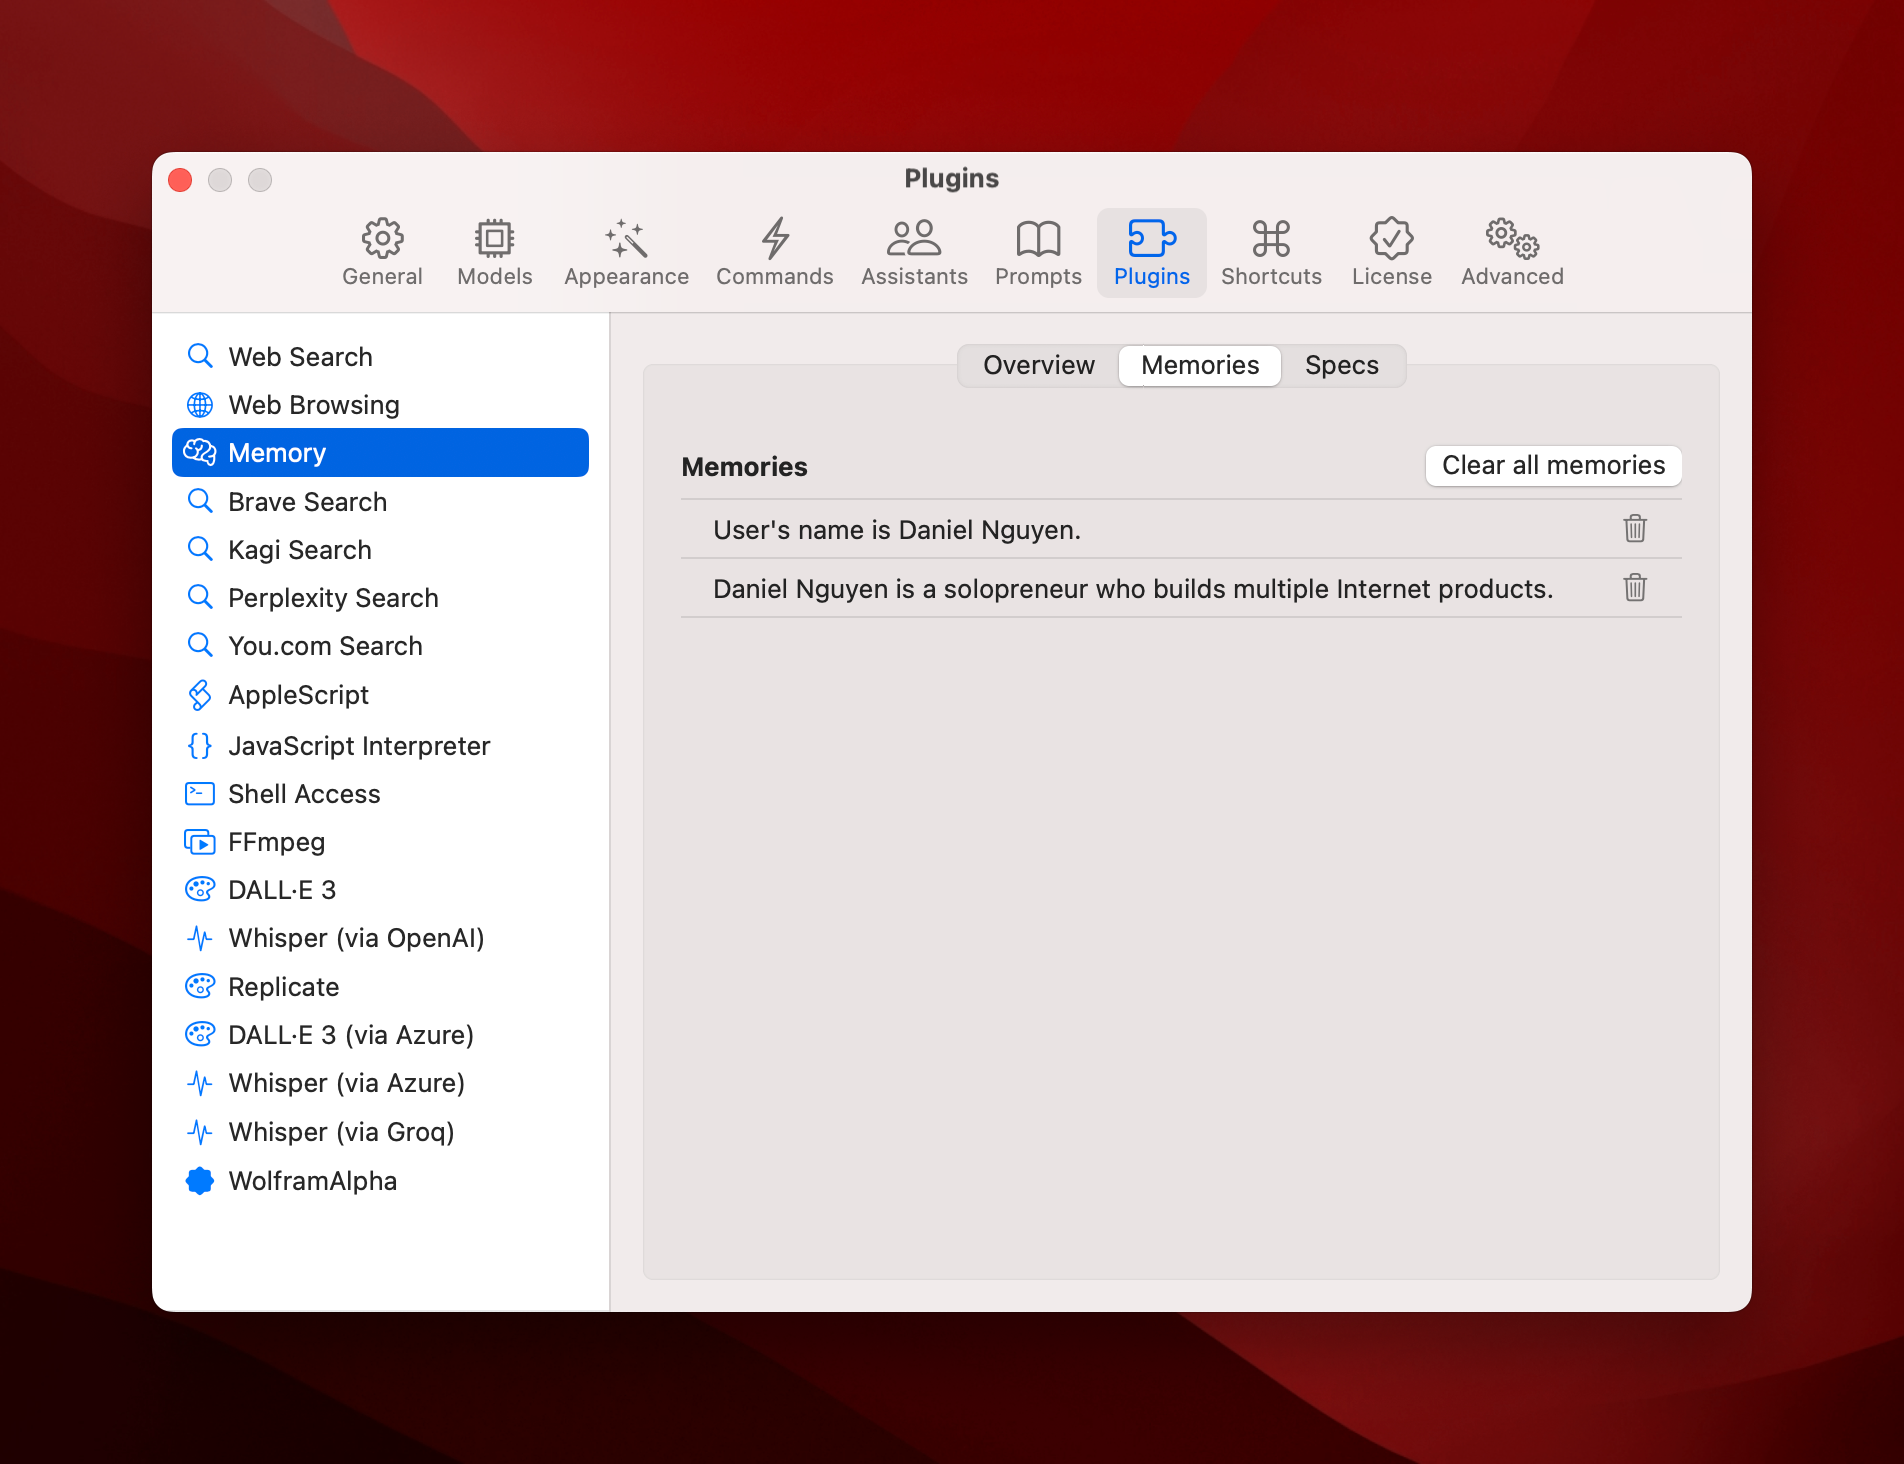Click the "Web Search" label in sidebar
The height and width of the screenshot is (1464, 1904).
300,357
